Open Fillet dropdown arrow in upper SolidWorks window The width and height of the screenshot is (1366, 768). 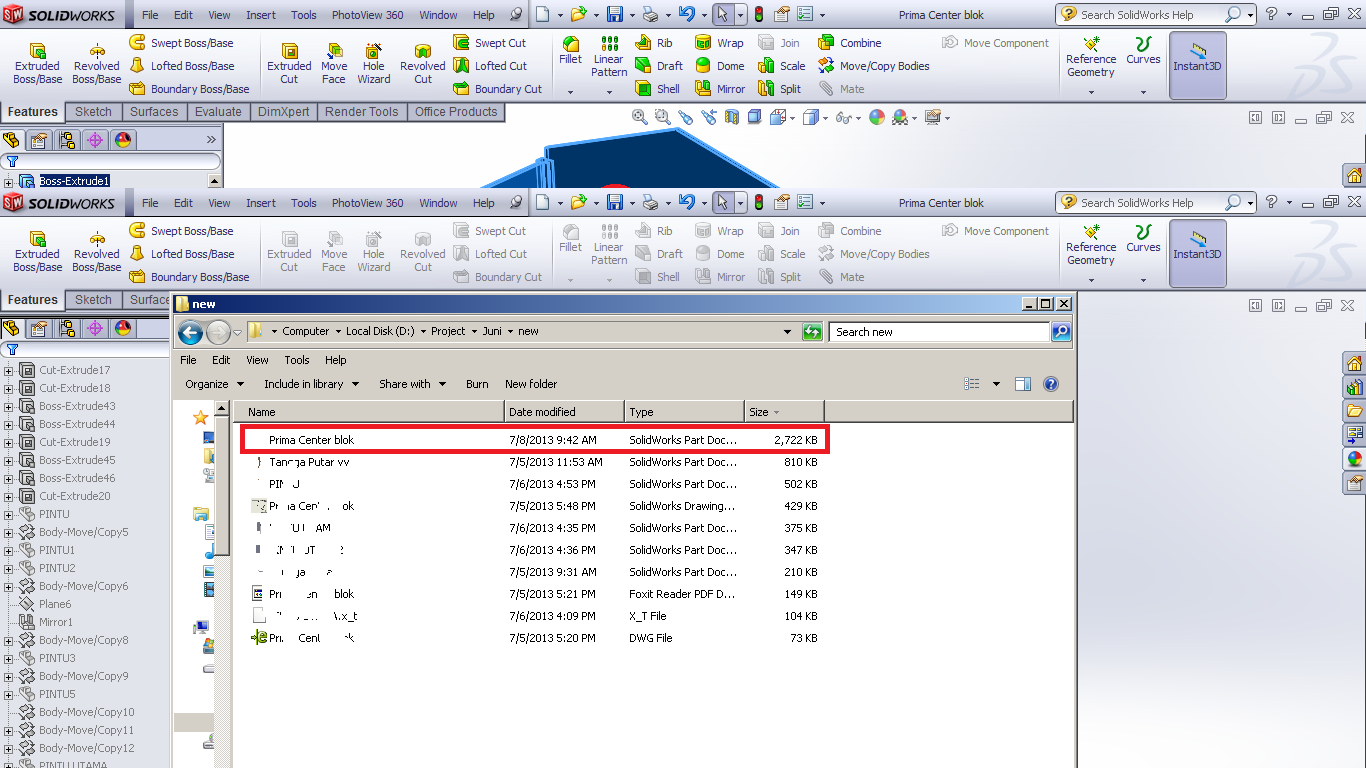570,92
